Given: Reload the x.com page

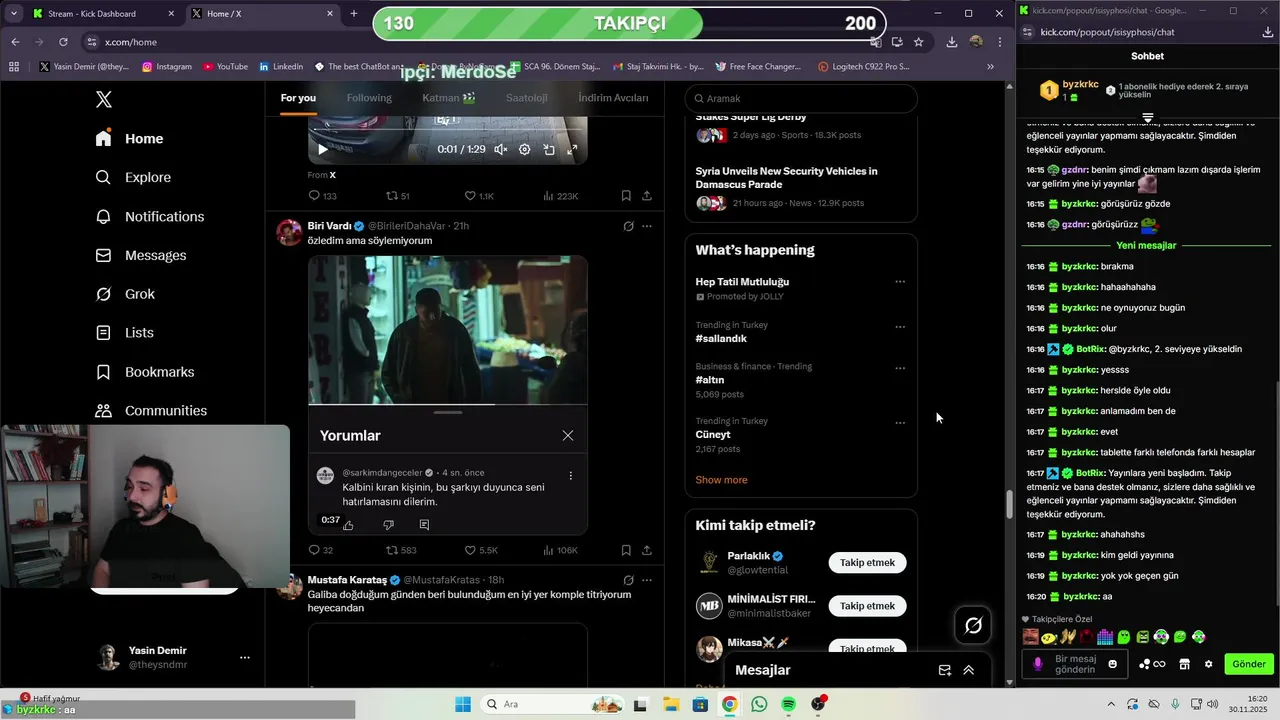Looking at the screenshot, I should 63,42.
